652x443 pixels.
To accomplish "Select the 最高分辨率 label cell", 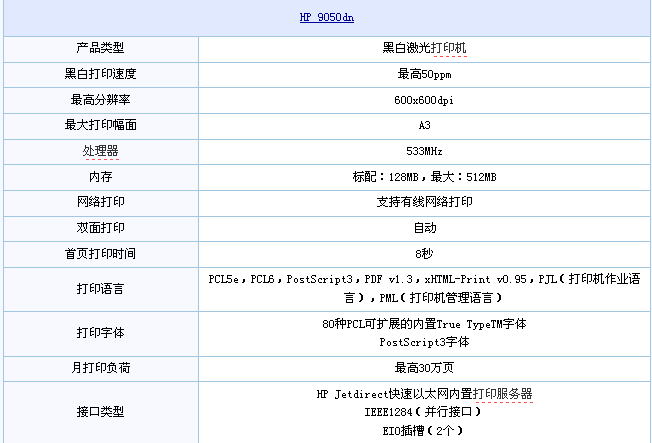I will click(101, 100).
